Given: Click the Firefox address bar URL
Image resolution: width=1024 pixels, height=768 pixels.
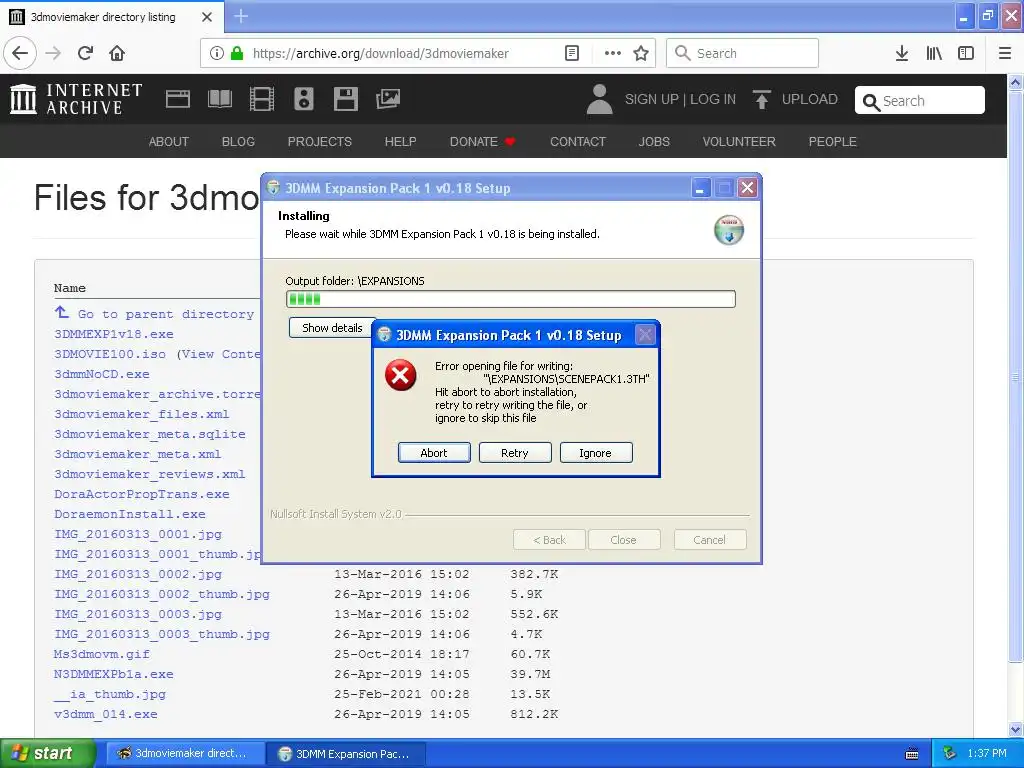Looking at the screenshot, I should [381, 54].
